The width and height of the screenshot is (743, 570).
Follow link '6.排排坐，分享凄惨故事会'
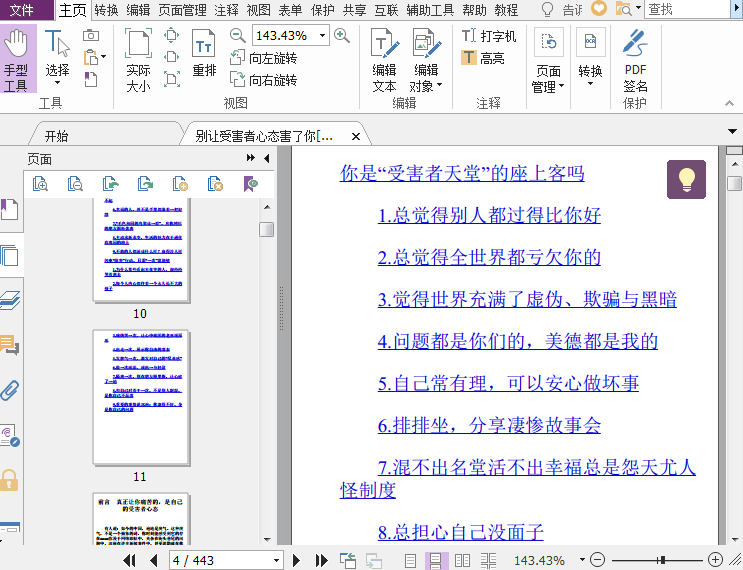click(489, 425)
